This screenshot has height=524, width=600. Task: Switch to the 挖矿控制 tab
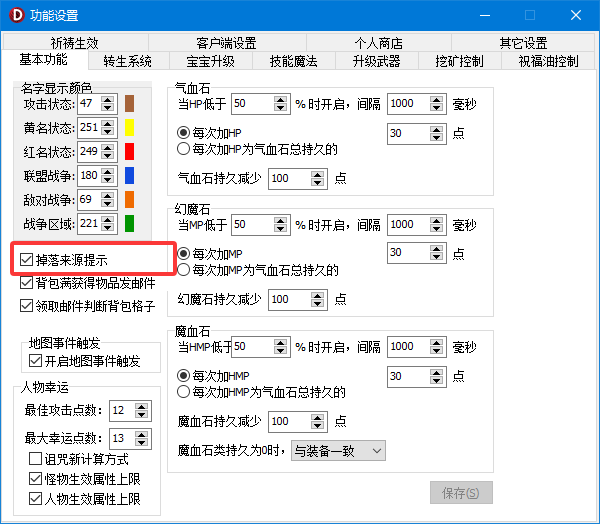pos(459,61)
